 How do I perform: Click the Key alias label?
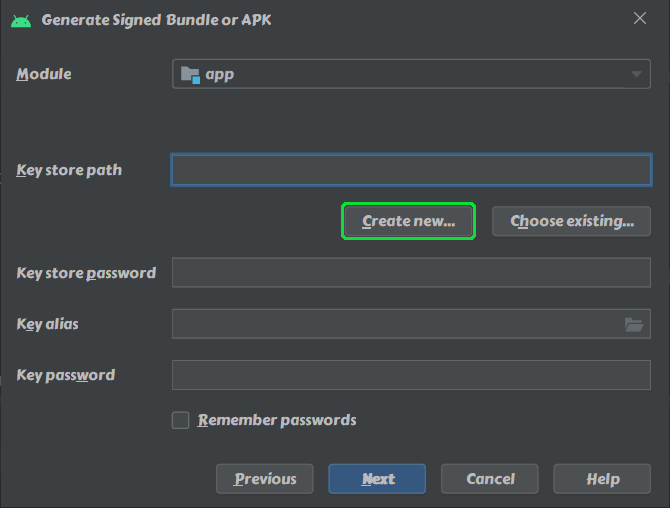pyautogui.click(x=47, y=324)
